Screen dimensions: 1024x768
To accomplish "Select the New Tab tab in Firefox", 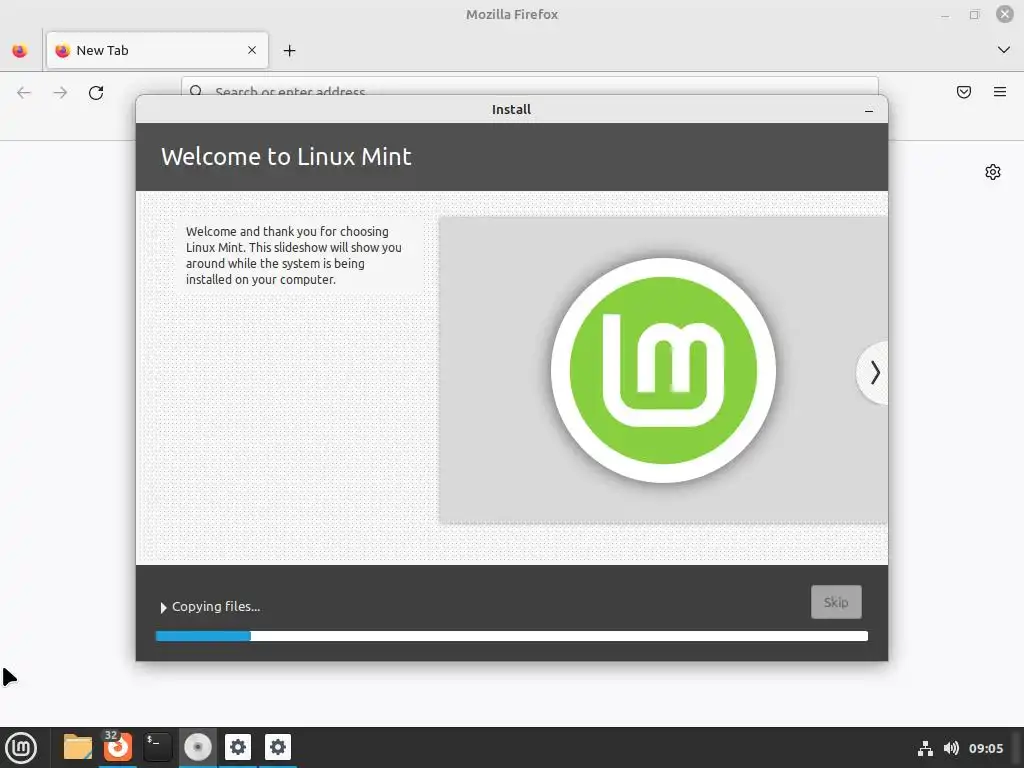I will pyautogui.click(x=157, y=50).
